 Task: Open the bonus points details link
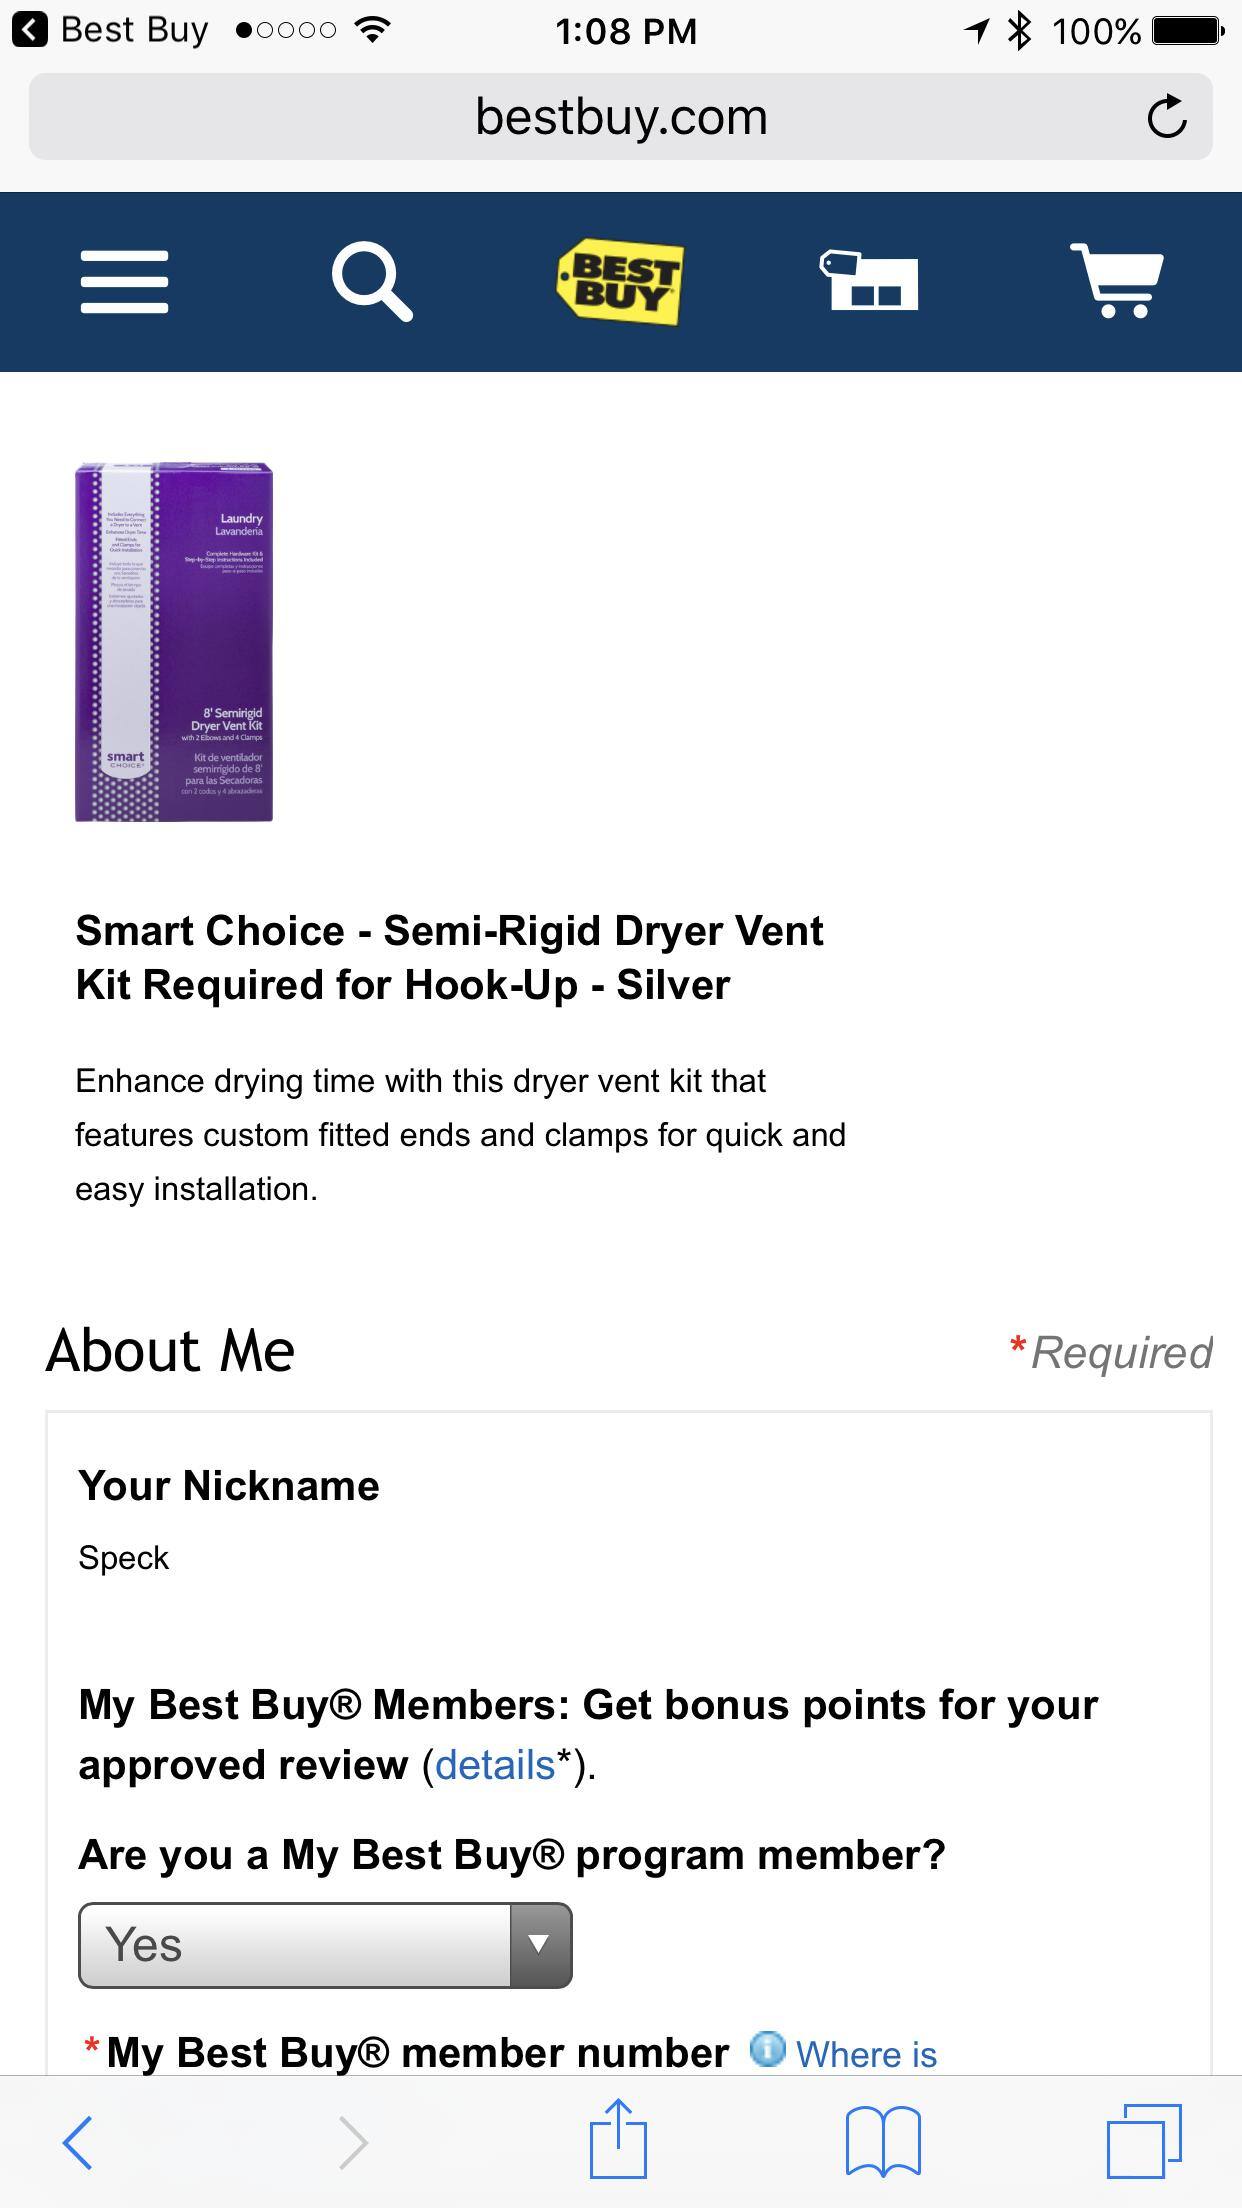click(494, 1766)
